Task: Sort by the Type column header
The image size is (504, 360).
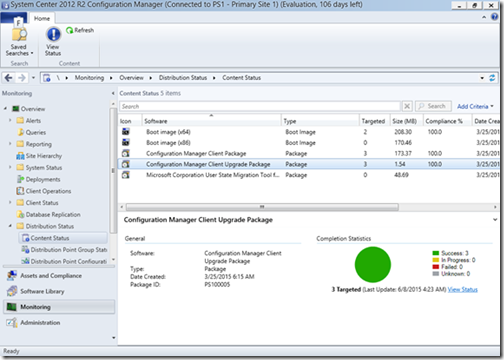Action: pyautogui.click(x=320, y=121)
